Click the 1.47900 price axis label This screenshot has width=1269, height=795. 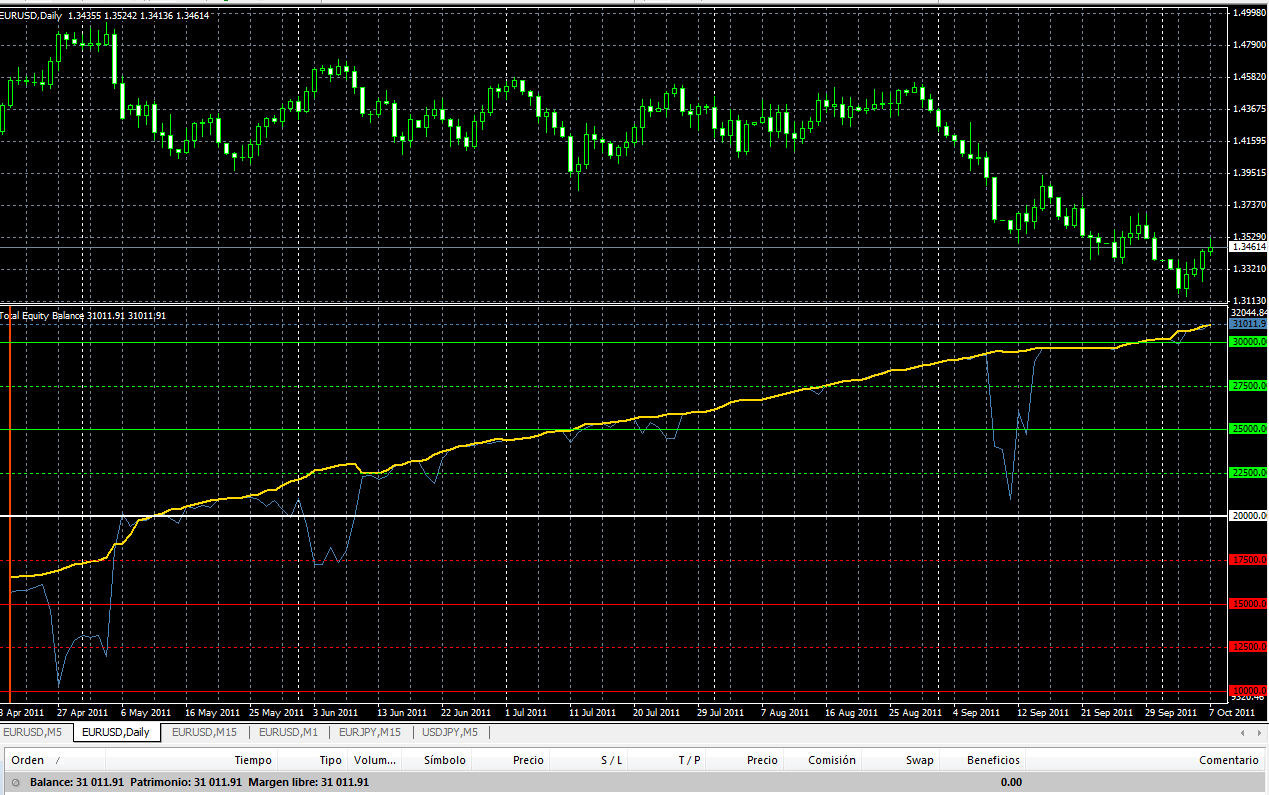[x=1249, y=45]
